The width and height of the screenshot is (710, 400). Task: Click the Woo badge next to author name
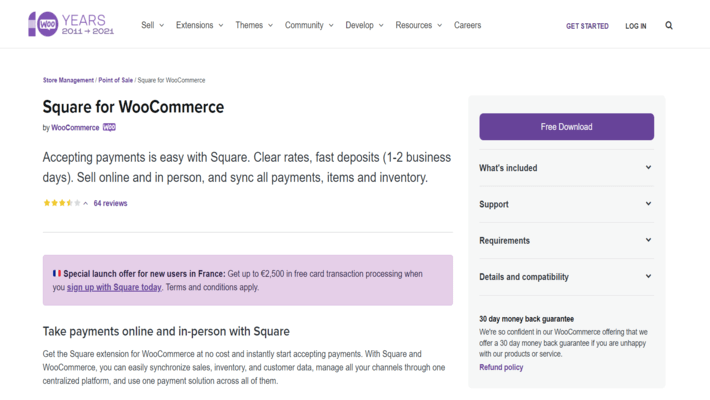[109, 128]
